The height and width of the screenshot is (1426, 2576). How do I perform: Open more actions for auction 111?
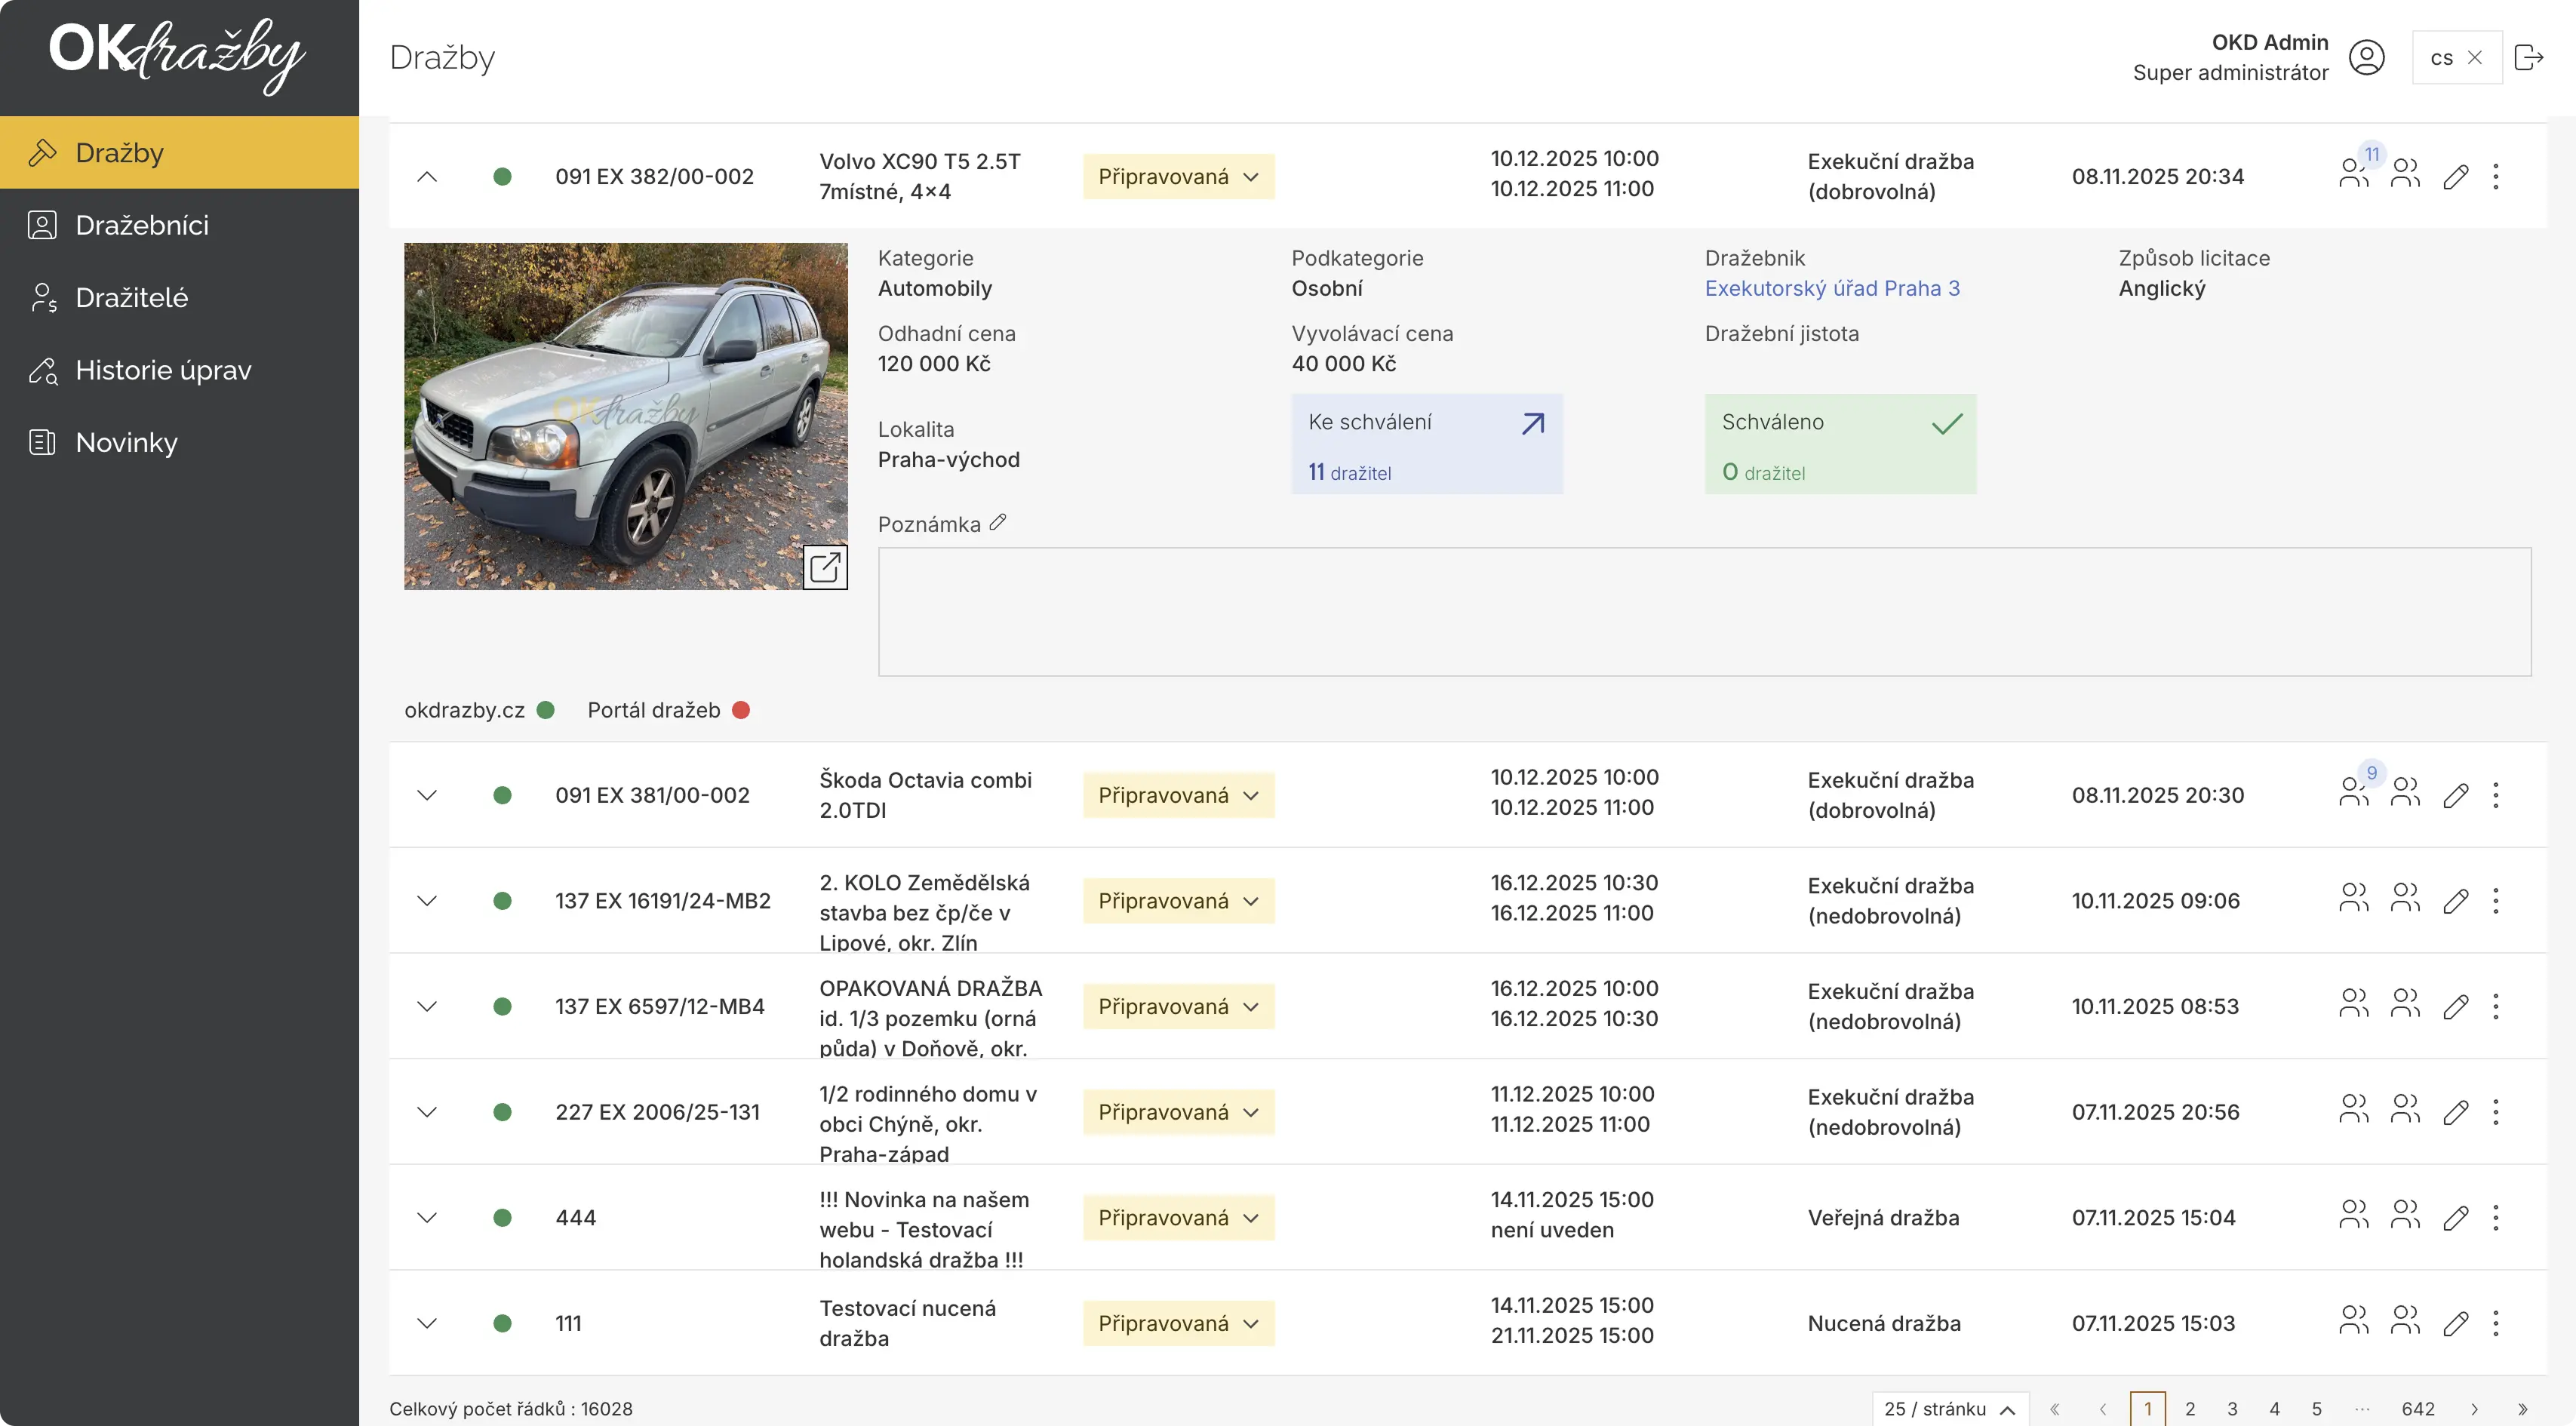(x=2496, y=1323)
